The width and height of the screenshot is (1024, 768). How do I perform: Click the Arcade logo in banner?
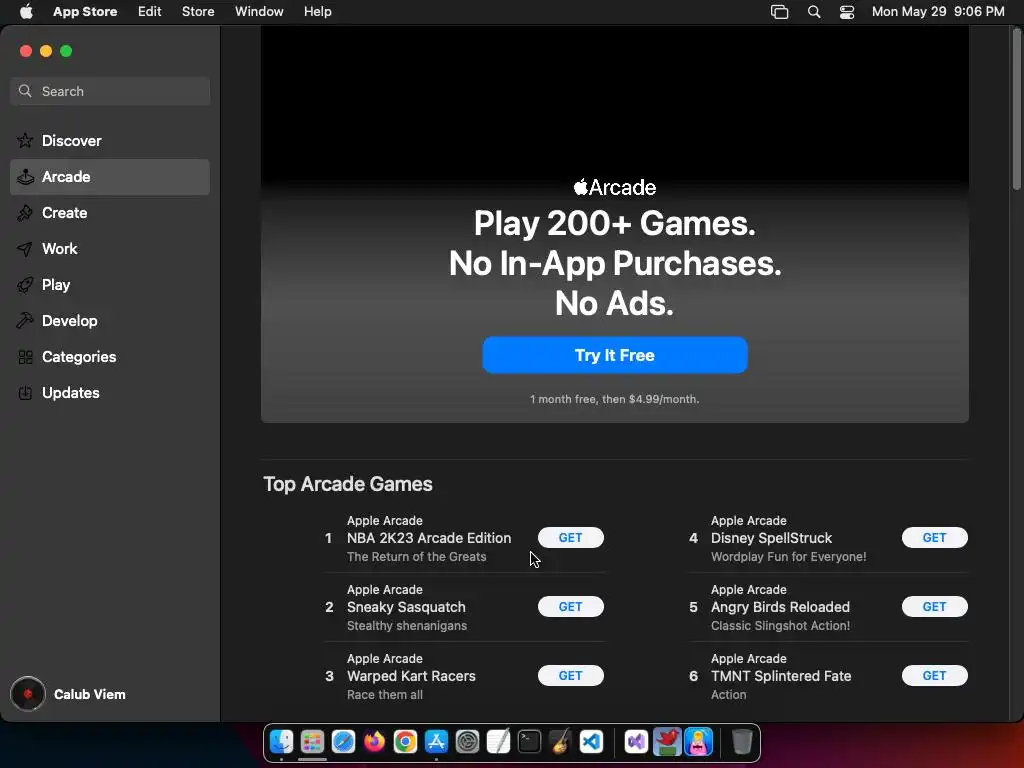615,187
